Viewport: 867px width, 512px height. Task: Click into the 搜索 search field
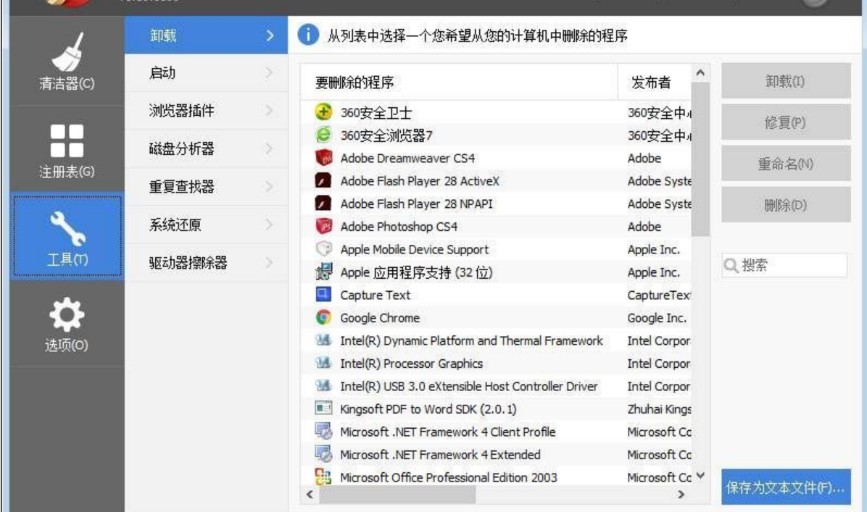click(x=785, y=265)
